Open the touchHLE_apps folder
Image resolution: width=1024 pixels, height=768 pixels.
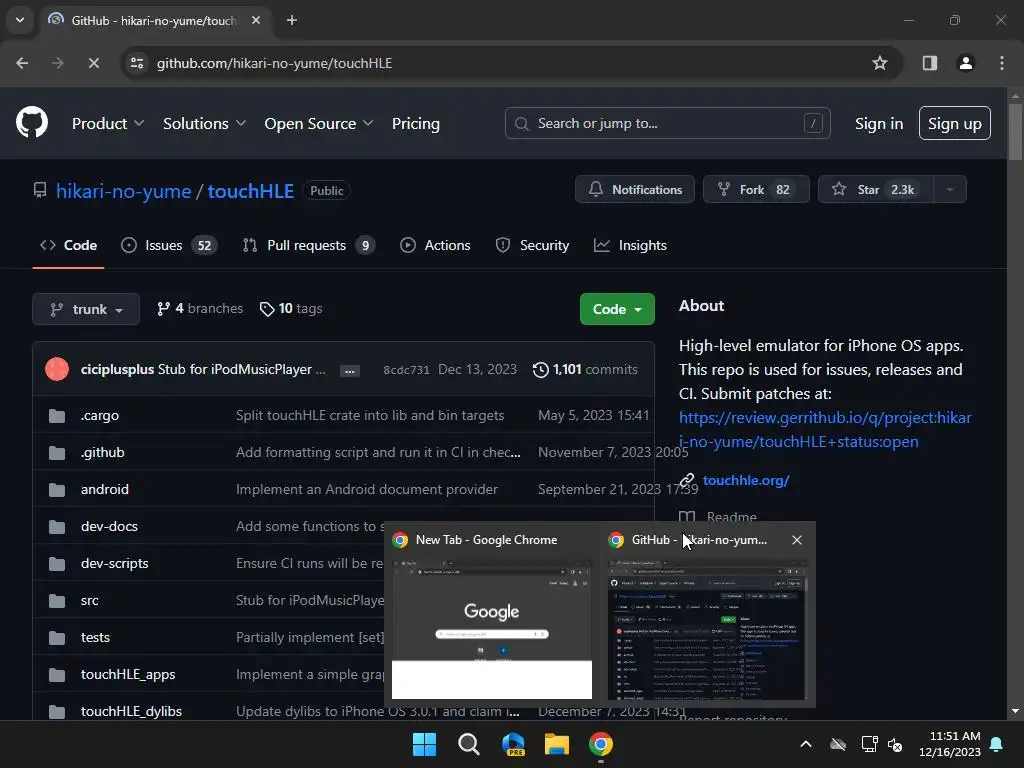(128, 674)
